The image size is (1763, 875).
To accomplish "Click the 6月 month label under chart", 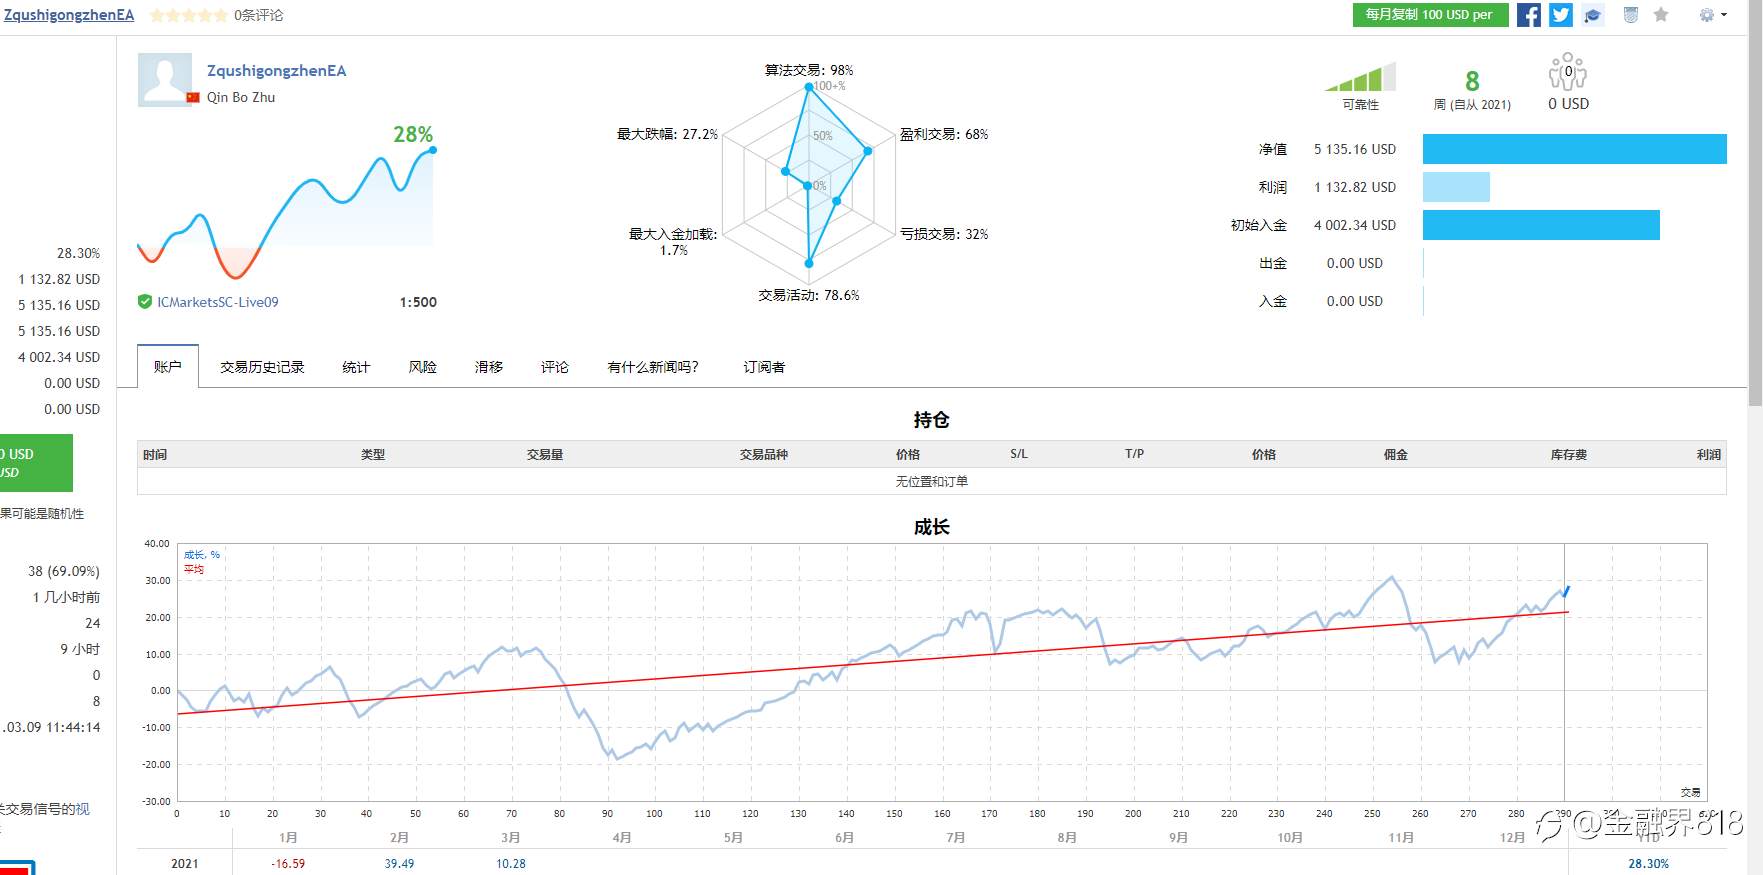I will coord(845,837).
